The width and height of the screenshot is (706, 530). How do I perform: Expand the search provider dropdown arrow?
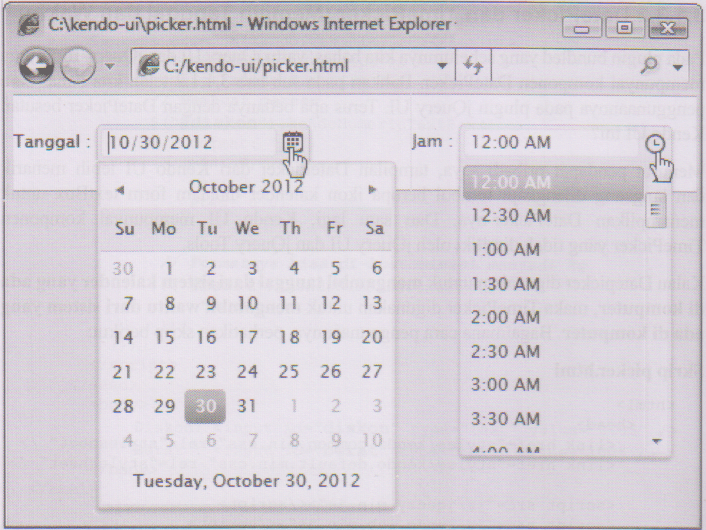pos(678,68)
